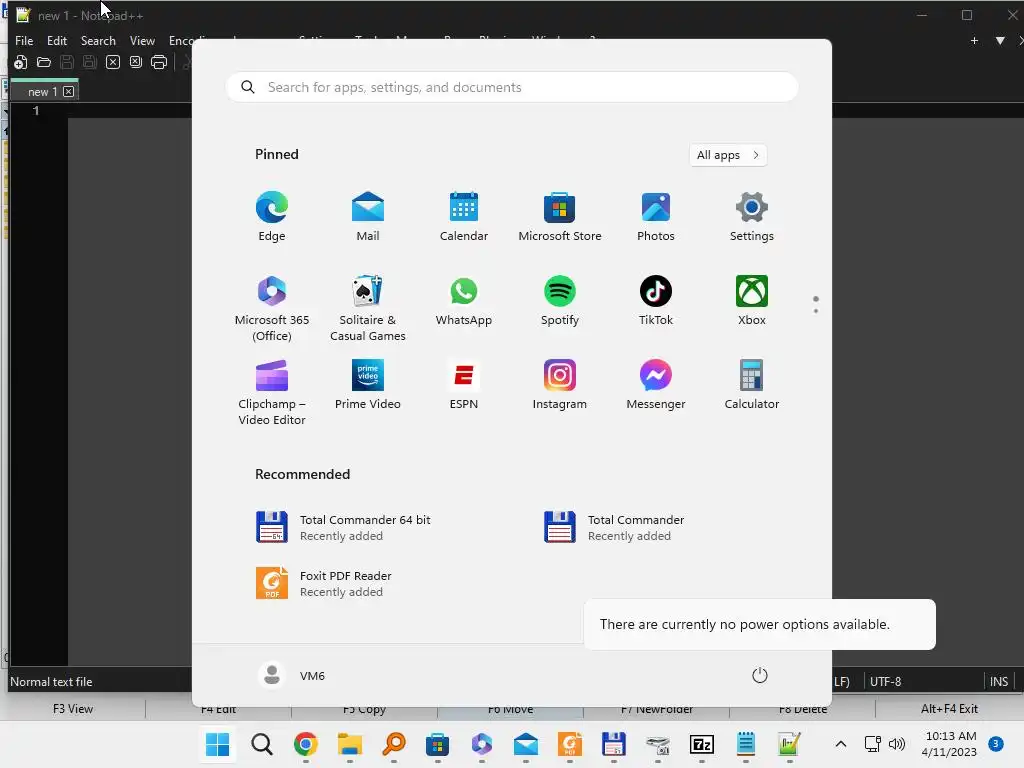Viewport: 1024px width, 768px height.
Task: Open the VM6 user account menu
Action: (292, 675)
